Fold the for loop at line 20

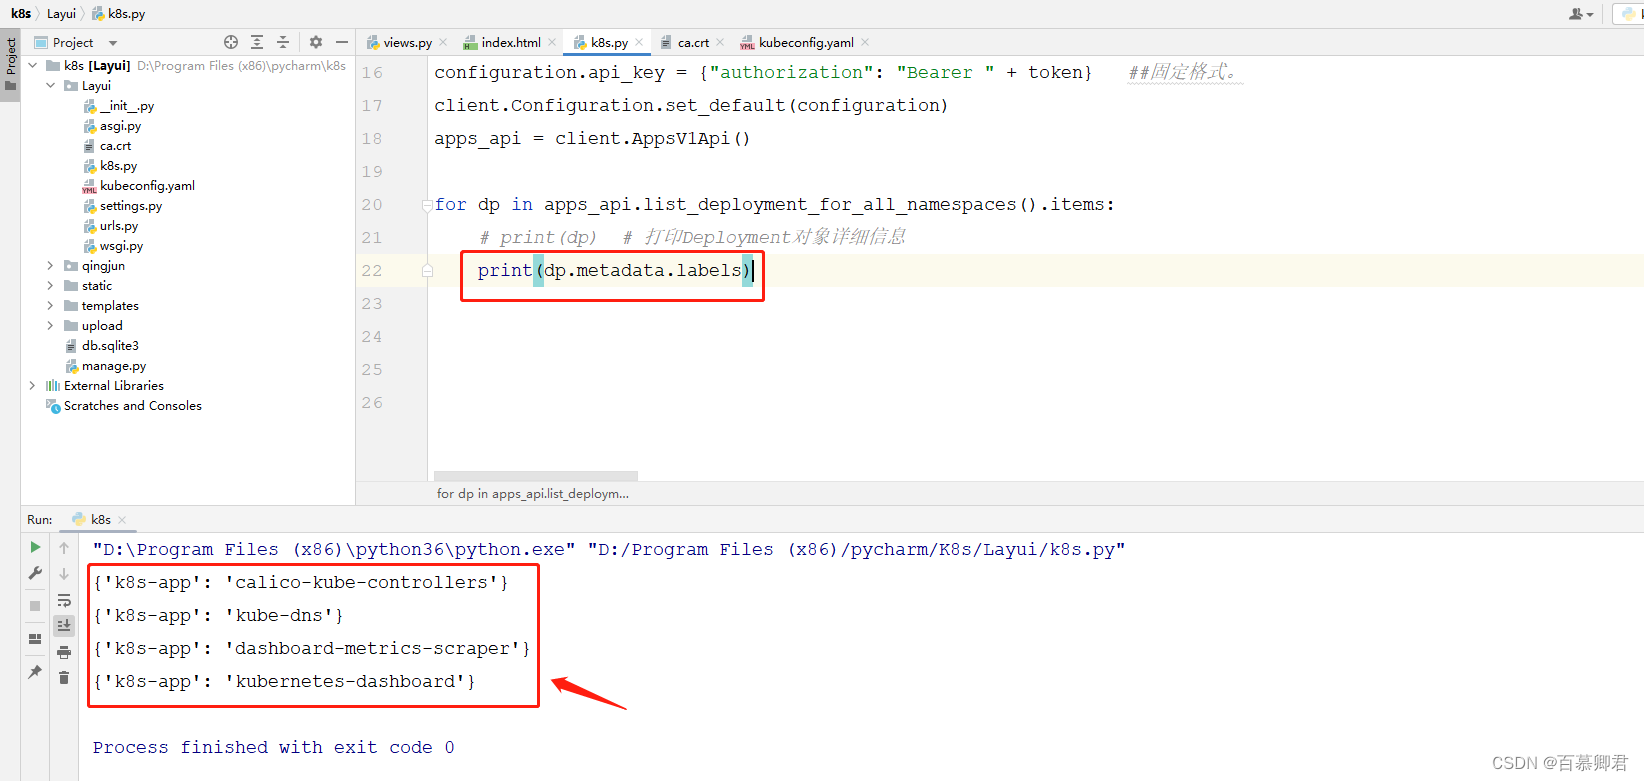click(x=427, y=205)
